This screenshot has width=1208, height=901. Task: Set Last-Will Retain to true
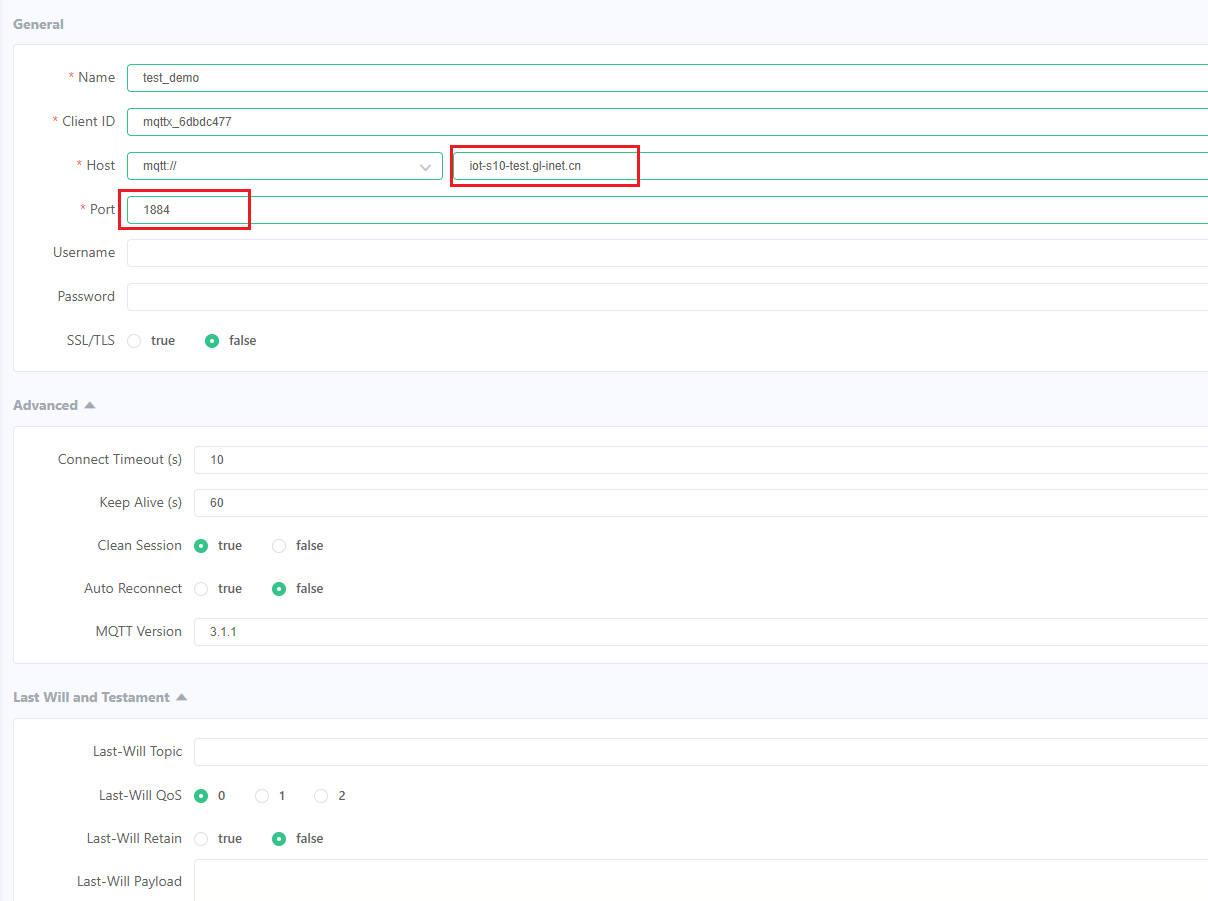pos(201,839)
